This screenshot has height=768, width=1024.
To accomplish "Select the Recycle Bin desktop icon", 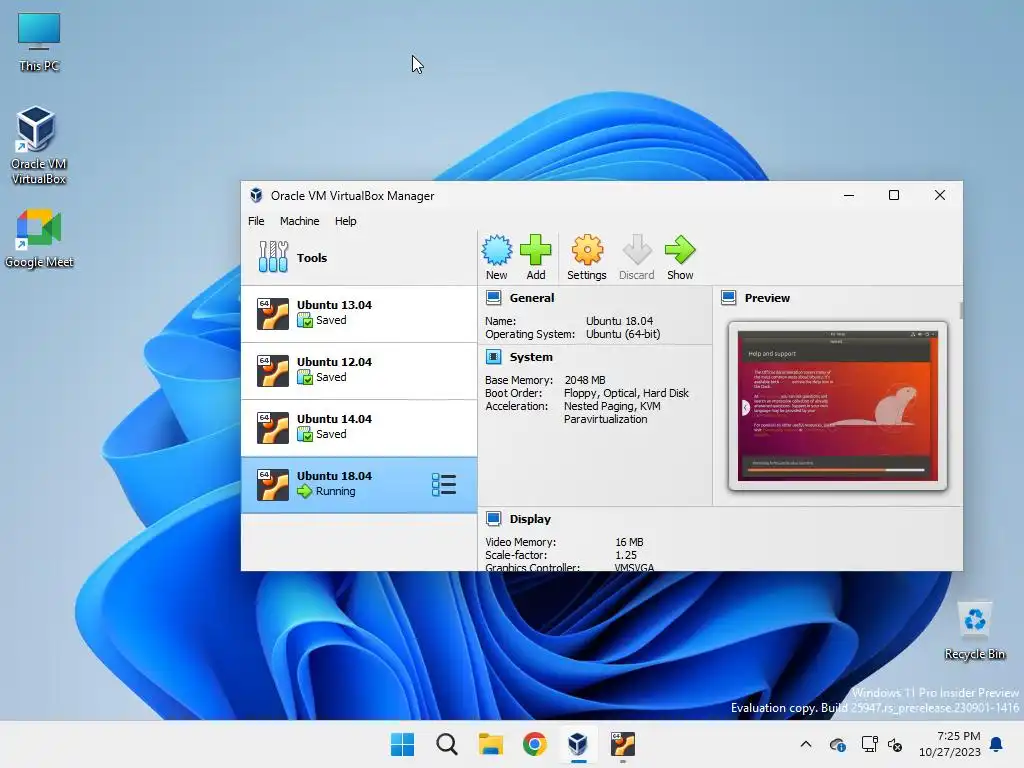I will tap(975, 630).
